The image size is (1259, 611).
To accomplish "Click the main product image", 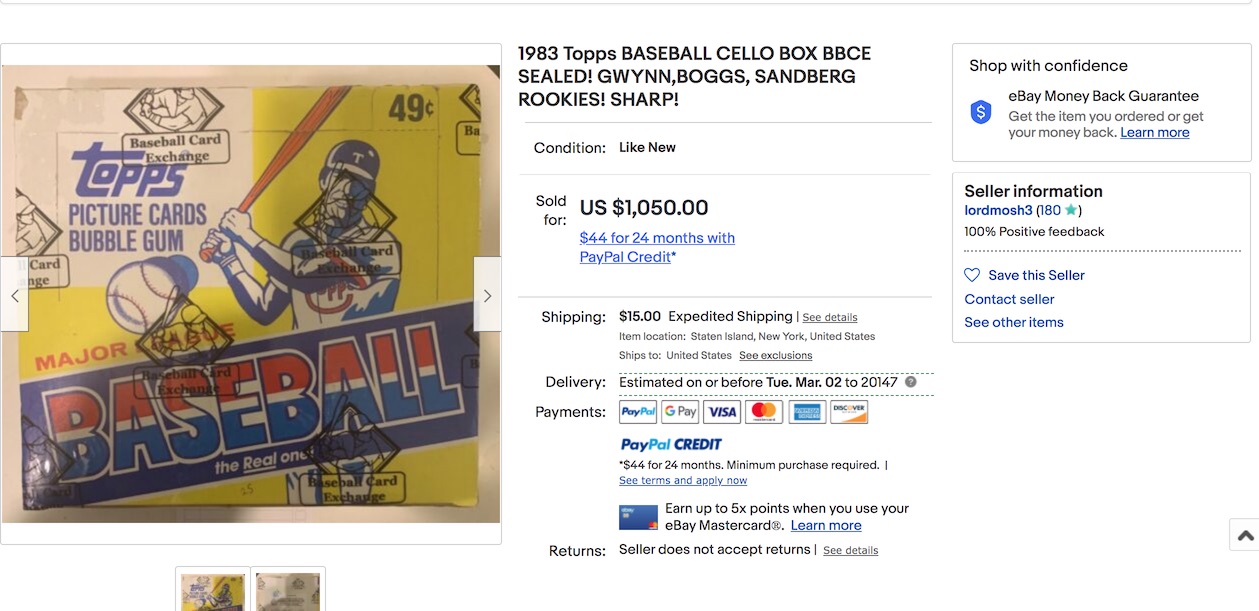I will [x=250, y=293].
